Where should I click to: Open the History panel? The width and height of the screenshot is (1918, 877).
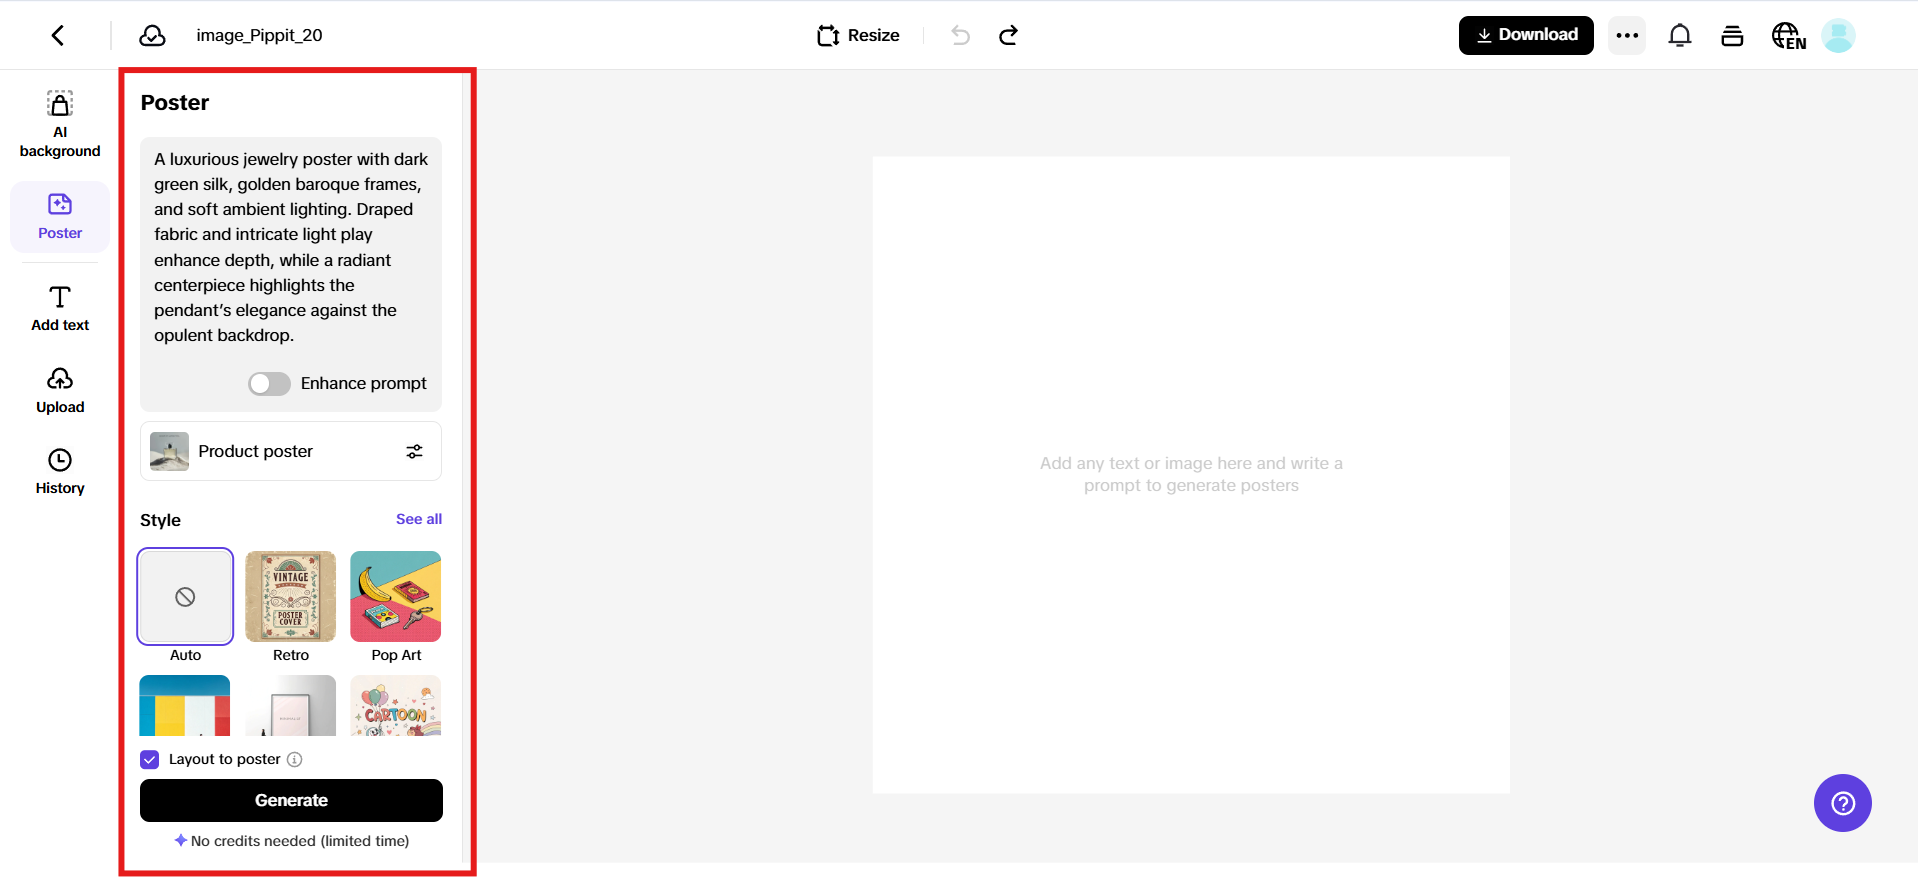[60, 472]
